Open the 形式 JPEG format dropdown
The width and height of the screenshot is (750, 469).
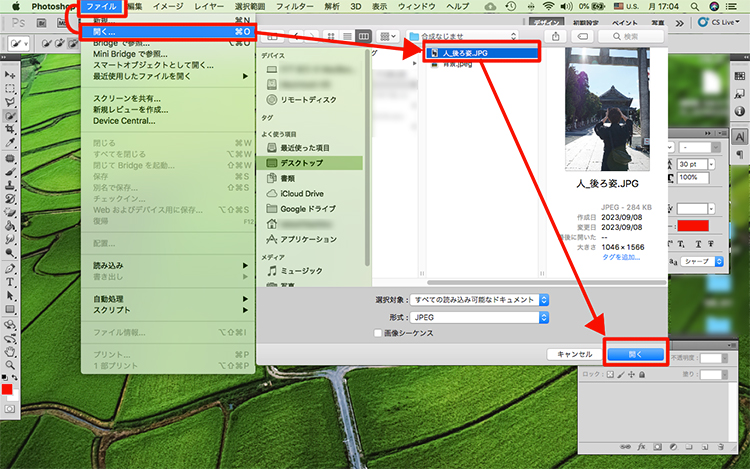pos(479,317)
